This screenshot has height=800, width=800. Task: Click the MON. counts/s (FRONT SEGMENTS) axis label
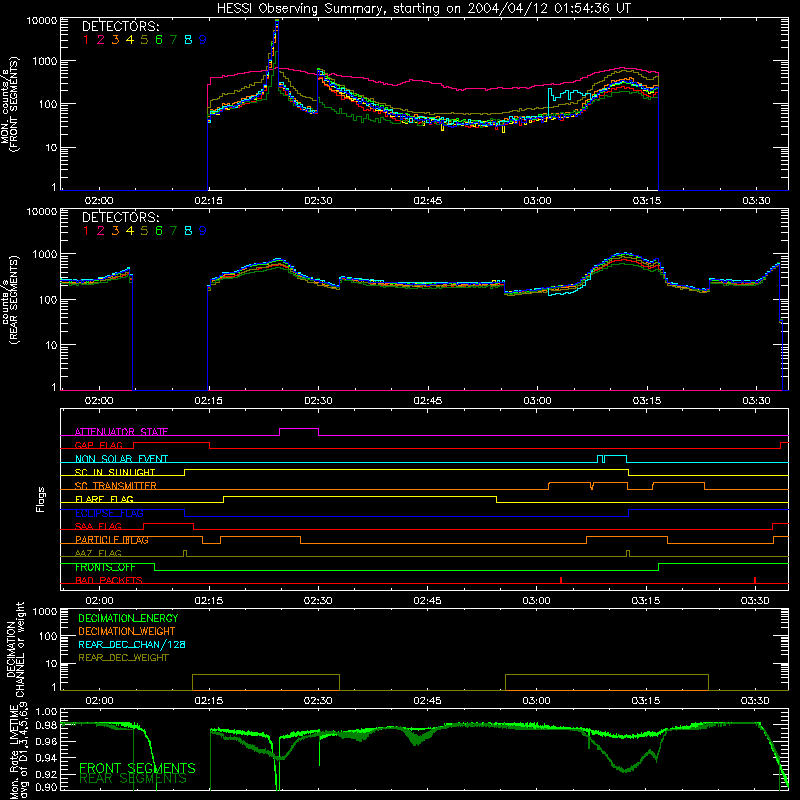click(9, 104)
